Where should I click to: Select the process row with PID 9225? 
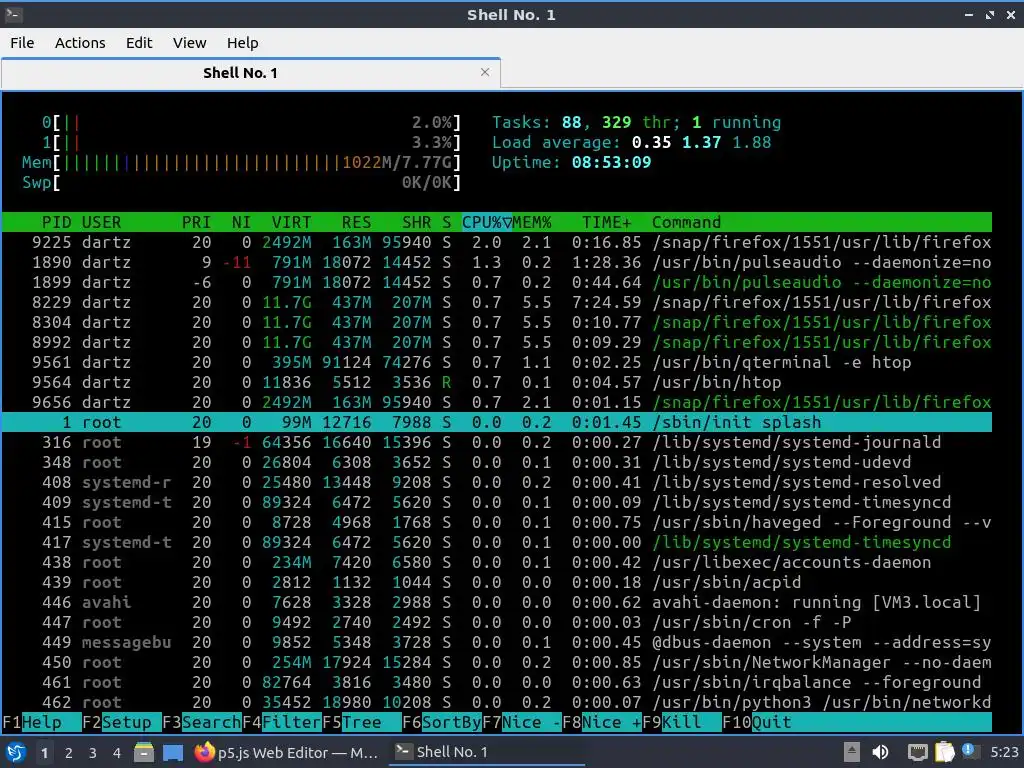tap(496, 242)
